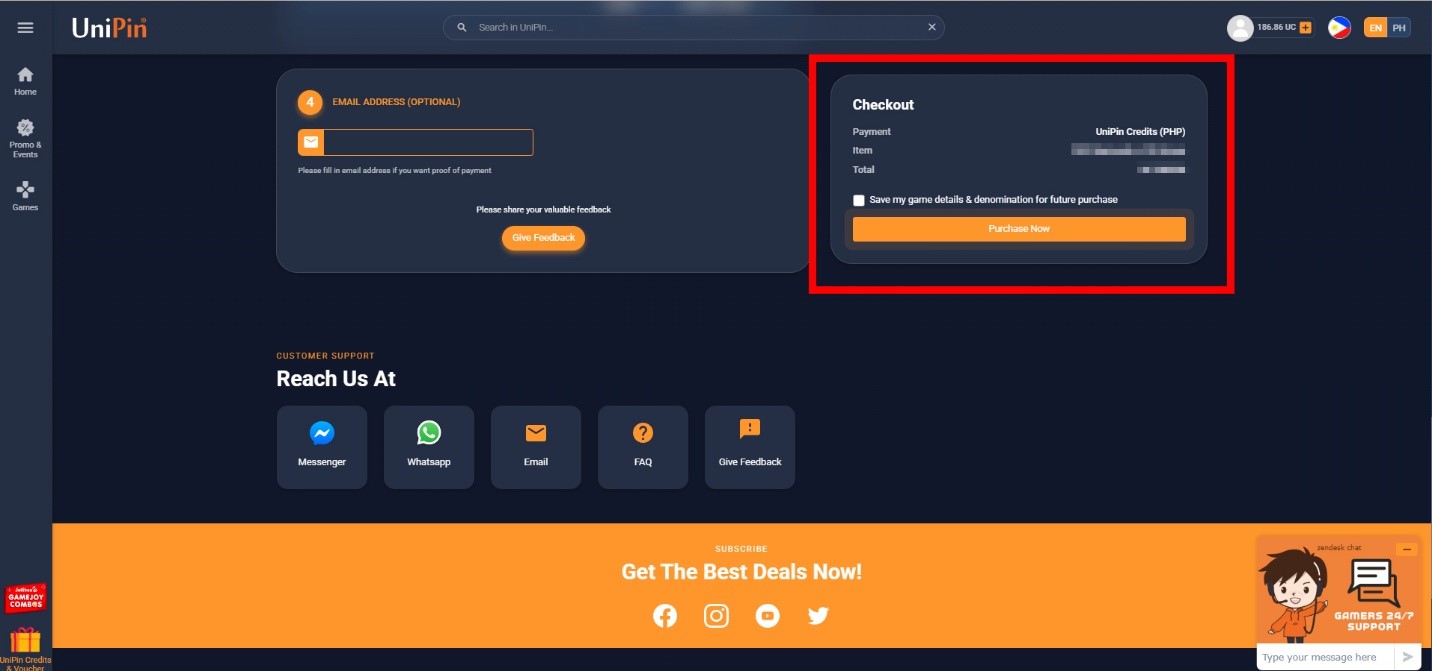The image size is (1432, 671).
Task: Clear the search field with the X icon
Action: [x=931, y=27]
